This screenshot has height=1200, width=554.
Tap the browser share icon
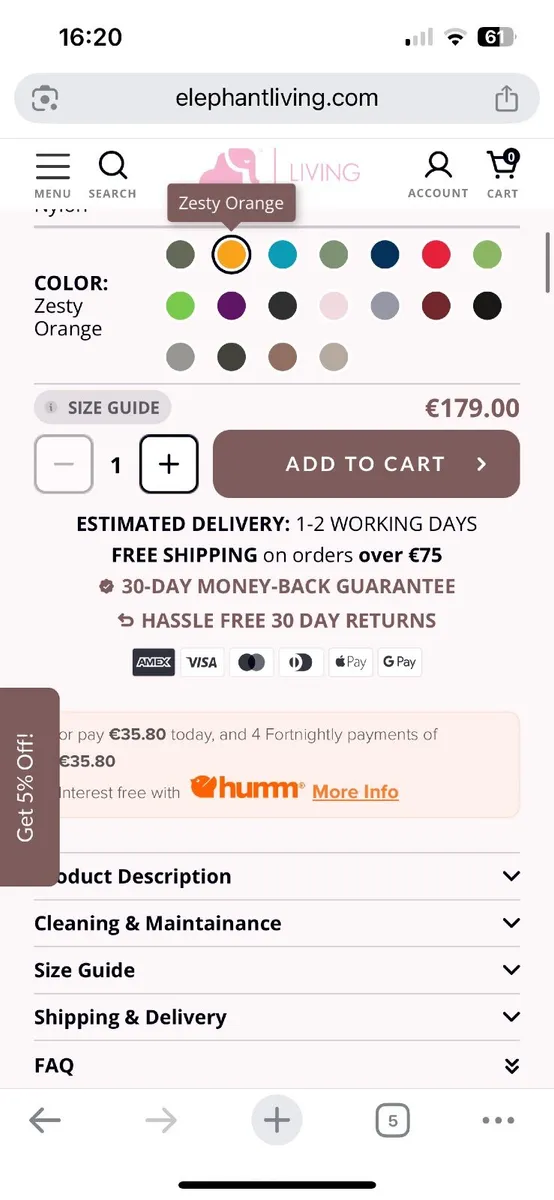(x=506, y=98)
